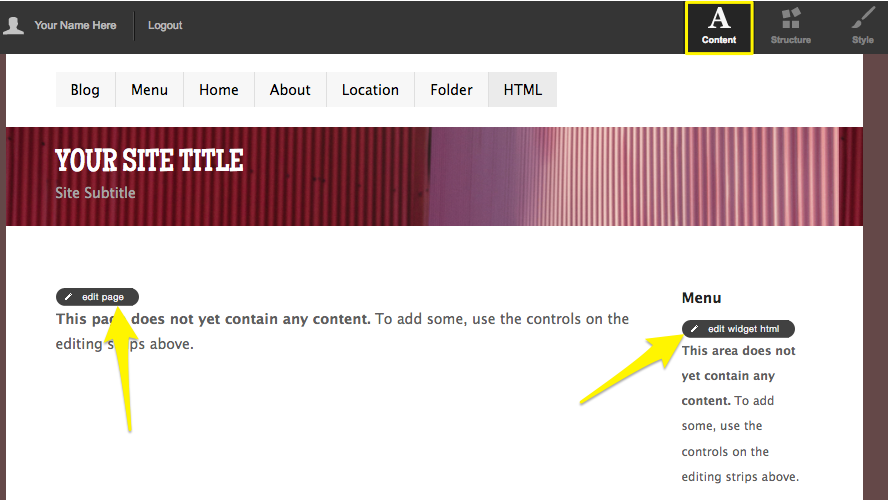Switch to the Location page tab
Image resolution: width=888 pixels, height=500 pixels.
pos(370,89)
